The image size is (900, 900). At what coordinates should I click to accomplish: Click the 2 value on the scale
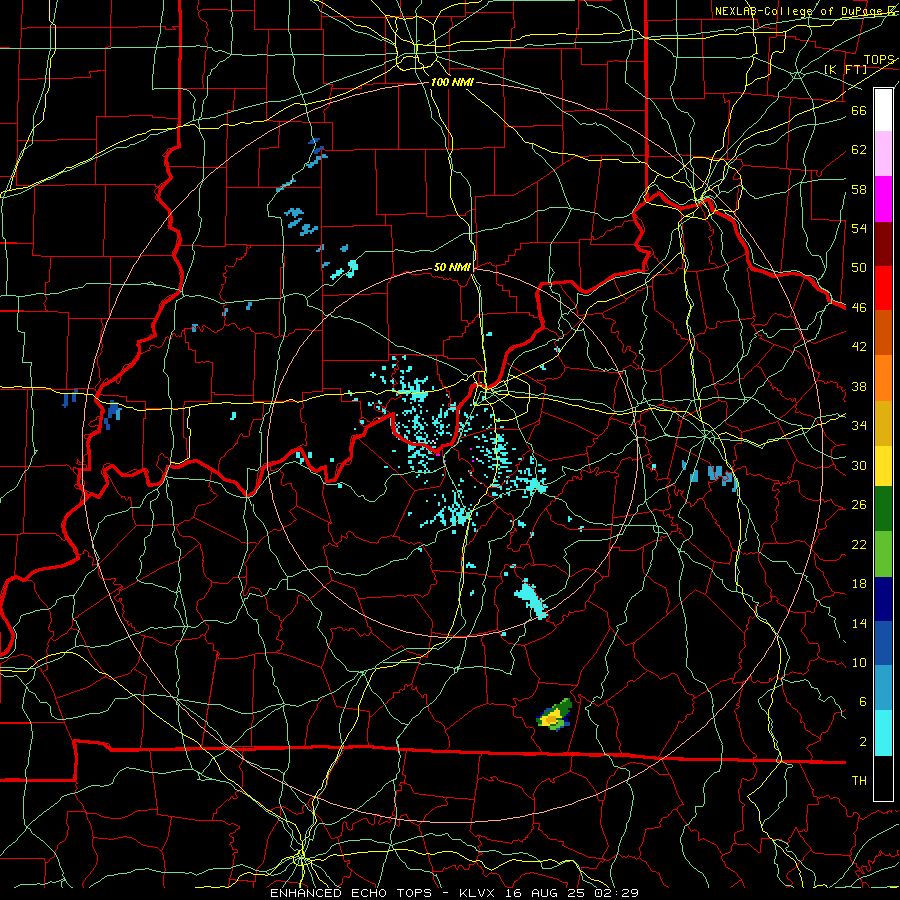862,741
